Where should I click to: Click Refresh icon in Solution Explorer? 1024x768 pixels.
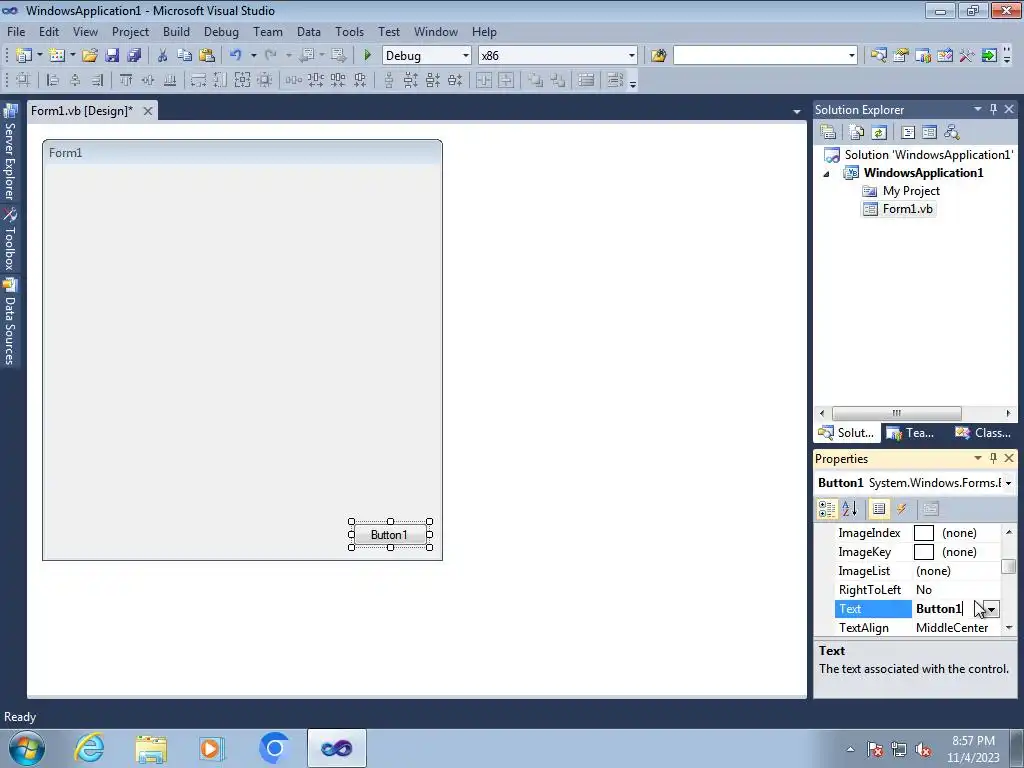pos(879,133)
